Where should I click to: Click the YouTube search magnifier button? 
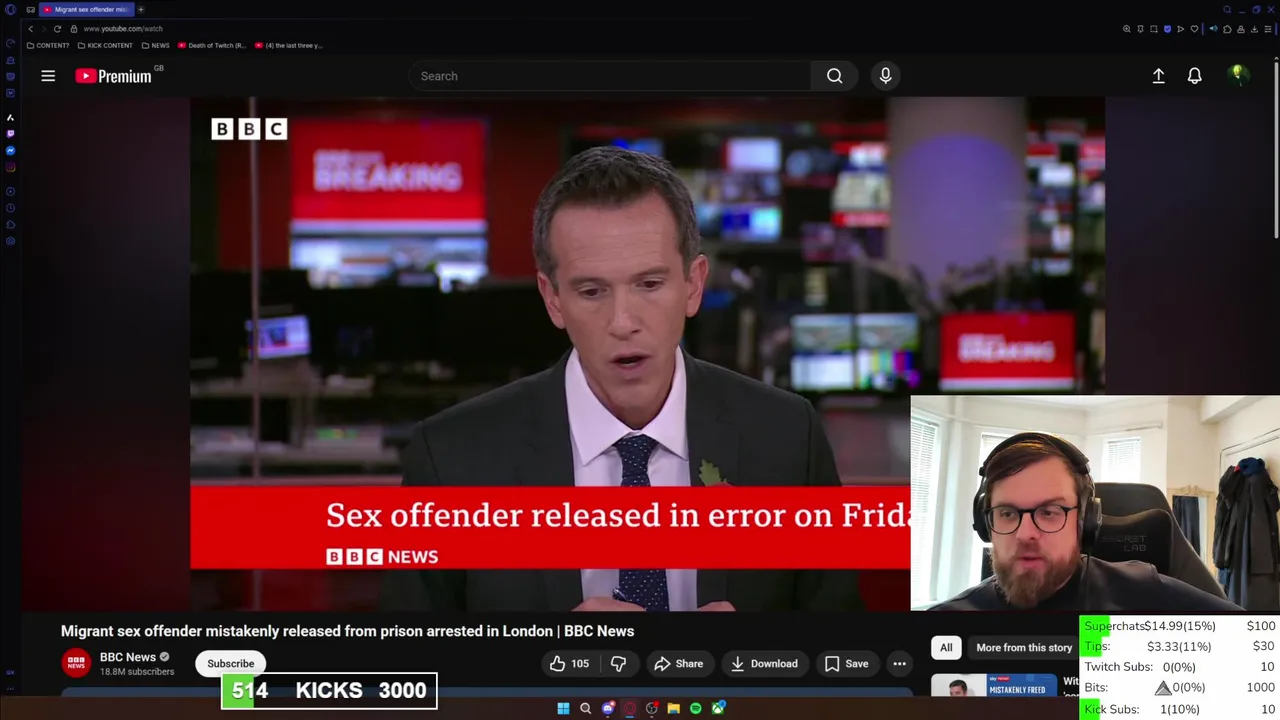point(834,76)
